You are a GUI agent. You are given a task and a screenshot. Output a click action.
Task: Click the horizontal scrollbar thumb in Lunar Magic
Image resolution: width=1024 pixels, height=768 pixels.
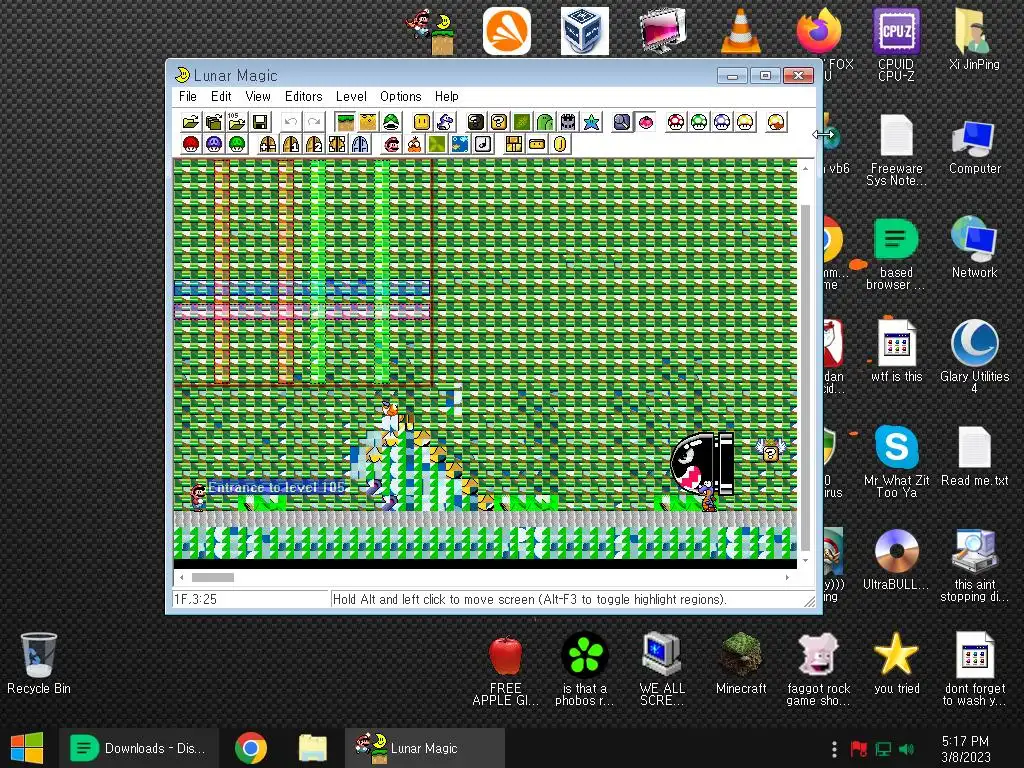pyautogui.click(x=213, y=577)
